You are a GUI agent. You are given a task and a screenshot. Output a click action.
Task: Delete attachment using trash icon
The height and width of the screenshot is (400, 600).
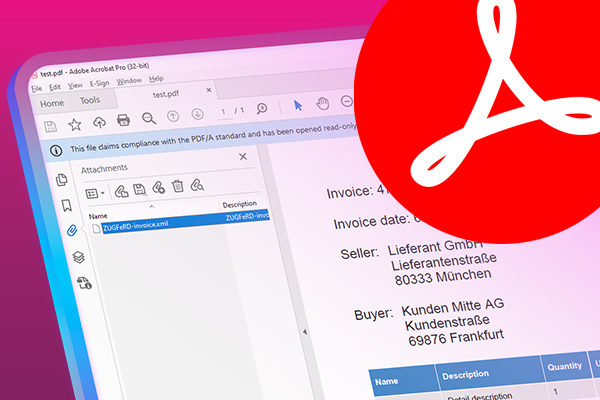[177, 186]
